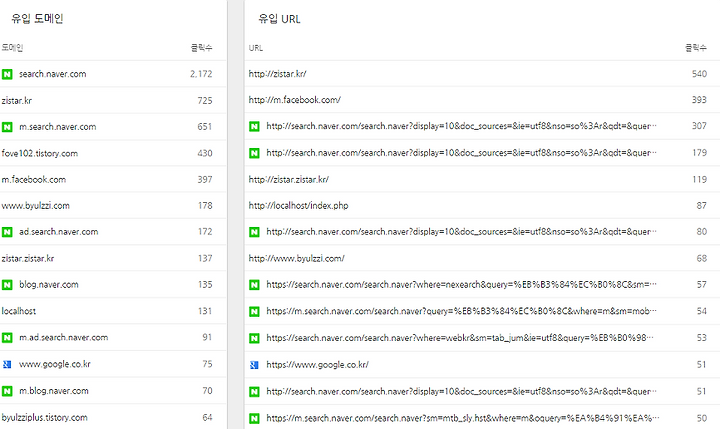Image resolution: width=720 pixels, height=429 pixels.
Task: Click the Naver icon beside search.naver.com domain
Action: click(7, 74)
